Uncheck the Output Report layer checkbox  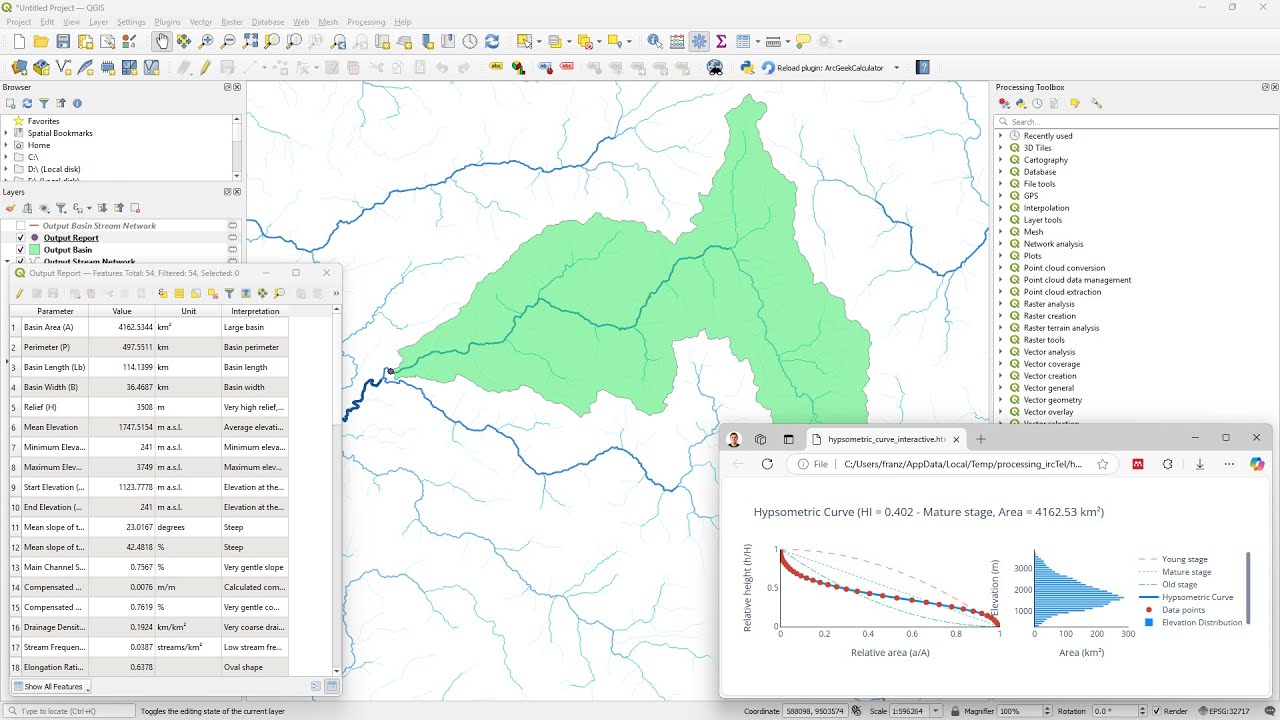pyautogui.click(x=20, y=238)
